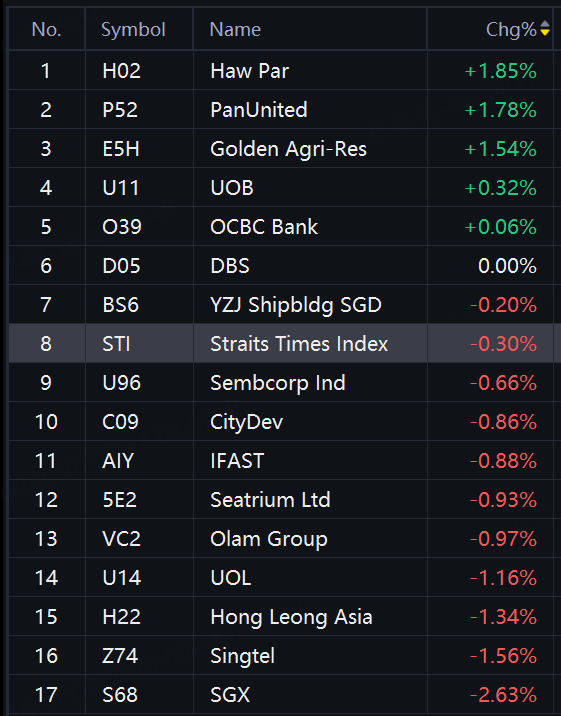Click symbol 5E2 for Seatrium Ltd

(120, 500)
